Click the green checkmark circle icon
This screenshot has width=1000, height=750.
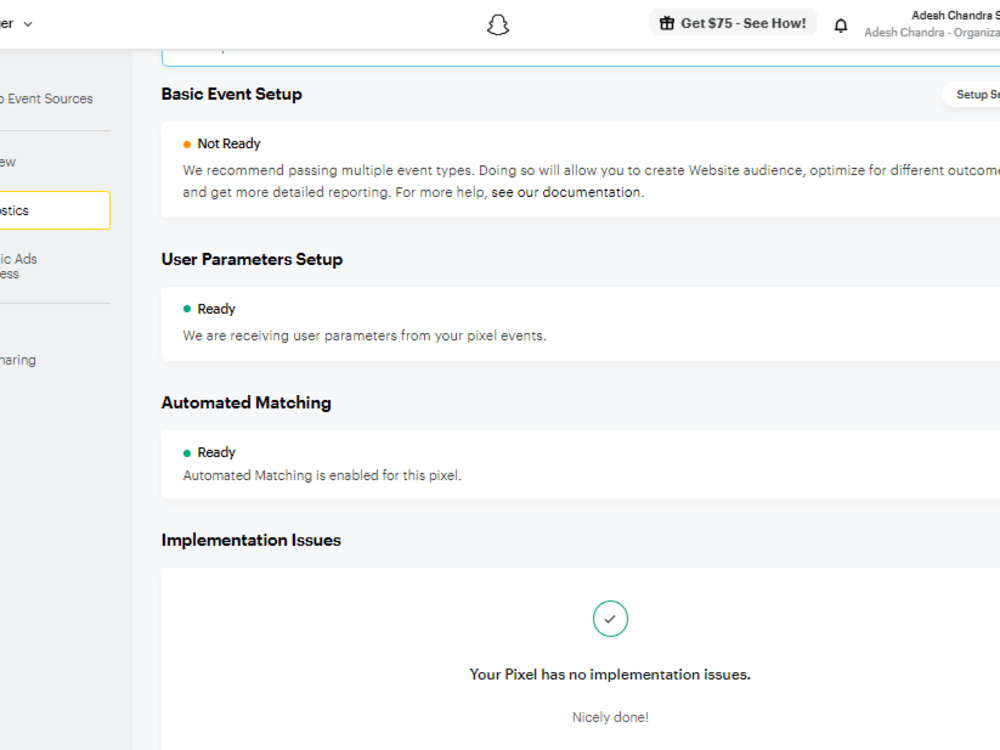coord(610,619)
